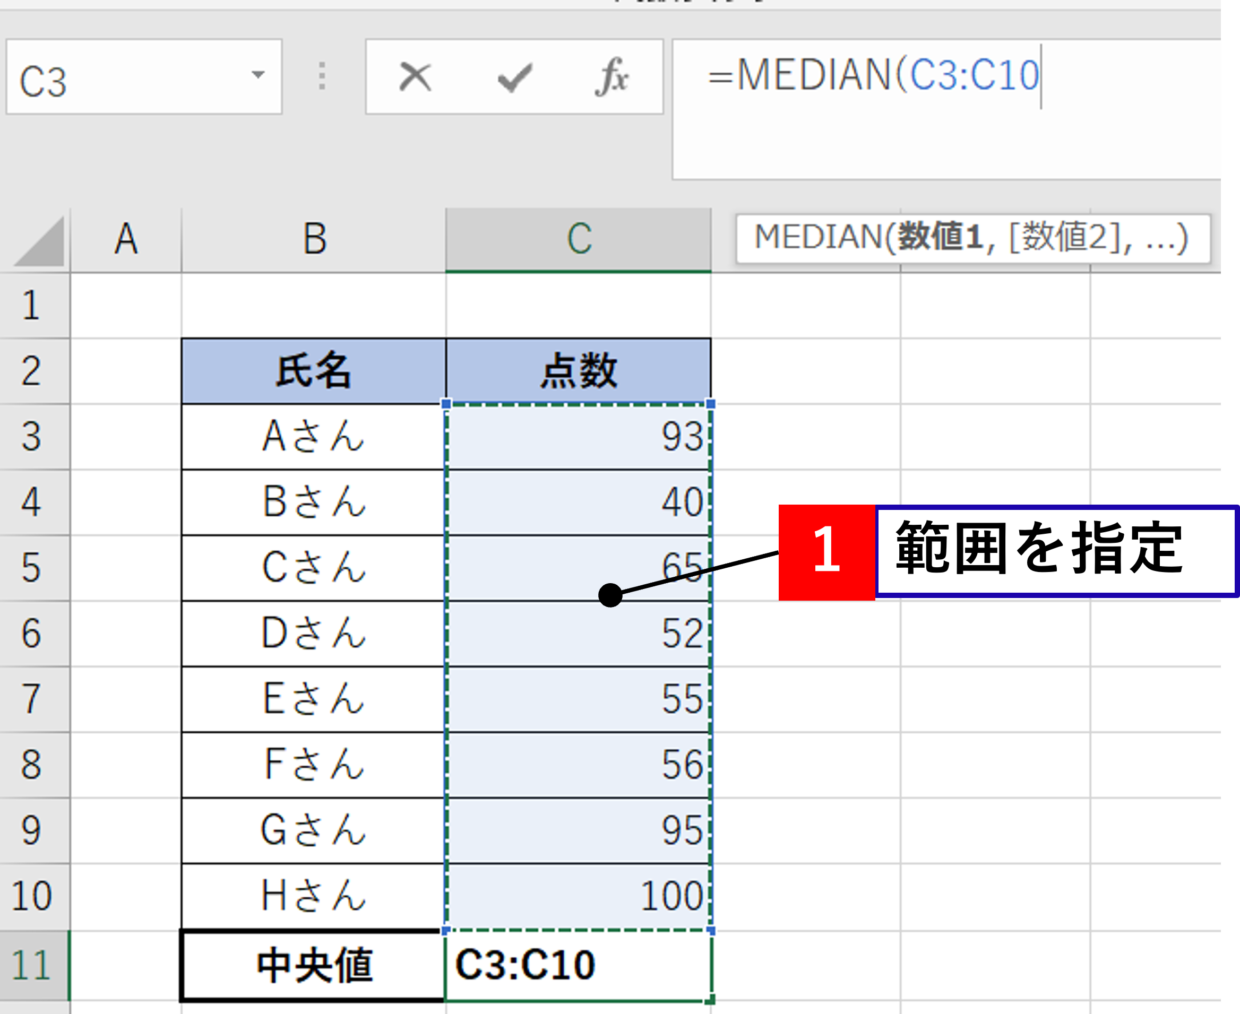Click the 中央値 label cell
The width and height of the screenshot is (1240, 1014).
click(x=314, y=965)
